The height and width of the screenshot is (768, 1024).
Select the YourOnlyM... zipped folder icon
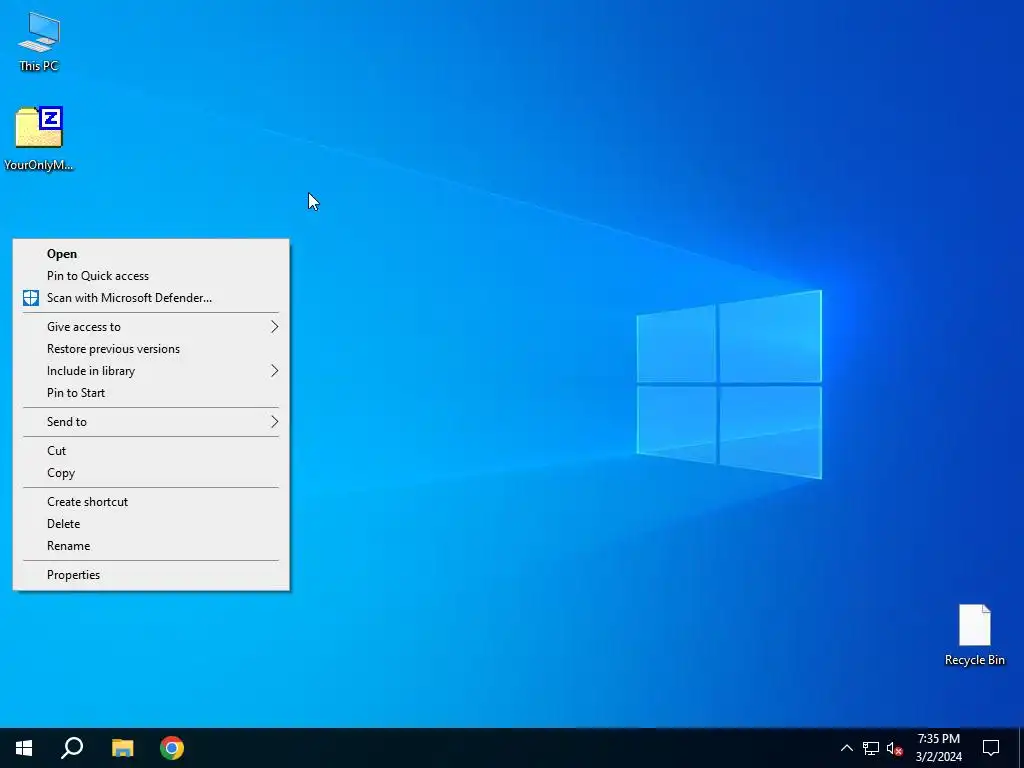click(x=39, y=138)
